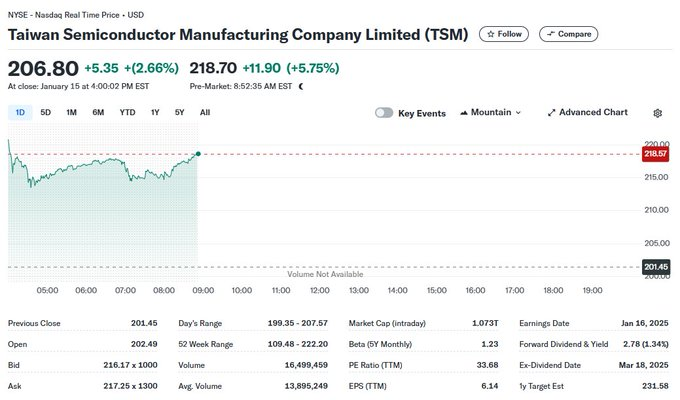The image size is (680, 400).
Task: Follow the TSM stock
Action: coord(504,34)
